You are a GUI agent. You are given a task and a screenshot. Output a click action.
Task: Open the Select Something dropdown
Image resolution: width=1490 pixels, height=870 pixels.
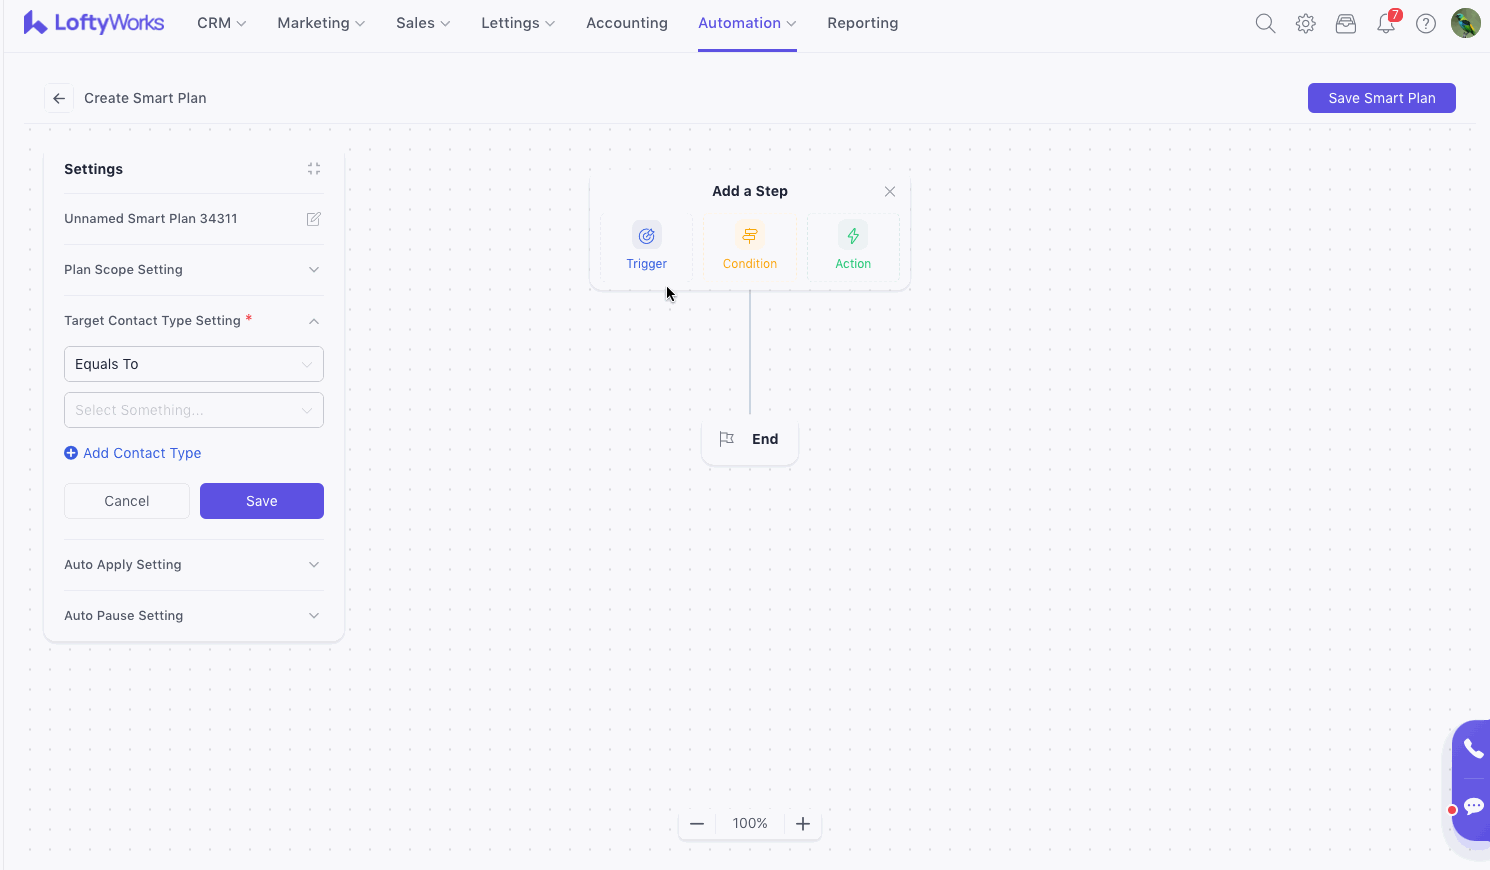click(x=194, y=410)
